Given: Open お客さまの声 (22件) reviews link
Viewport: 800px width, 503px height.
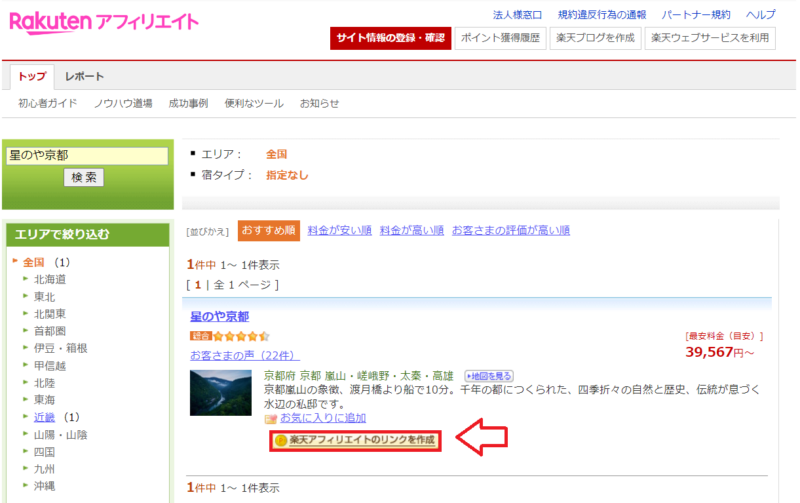Looking at the screenshot, I should point(244,355).
